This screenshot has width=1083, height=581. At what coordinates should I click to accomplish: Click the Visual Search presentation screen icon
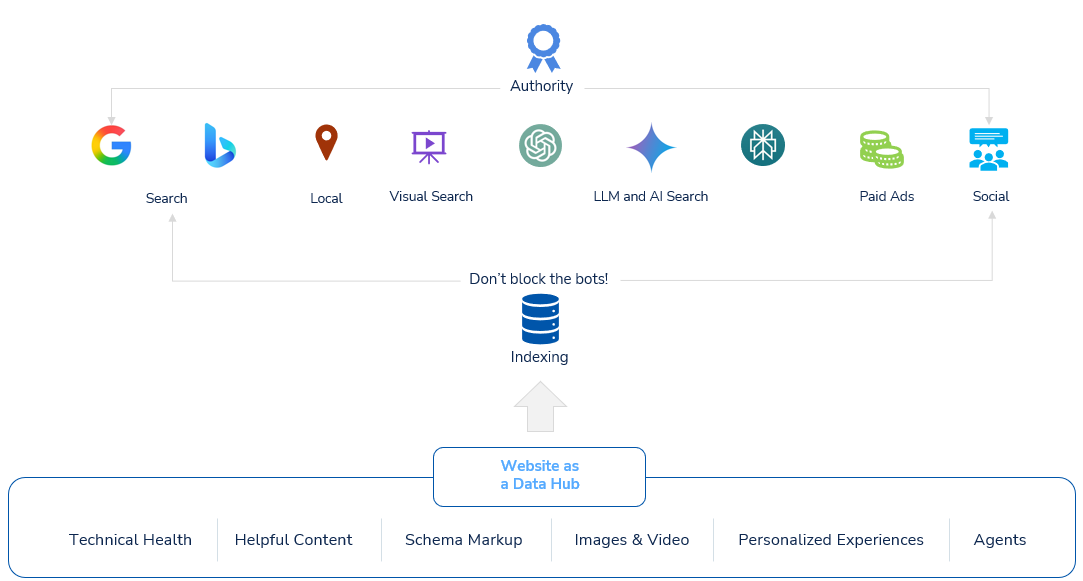click(429, 146)
